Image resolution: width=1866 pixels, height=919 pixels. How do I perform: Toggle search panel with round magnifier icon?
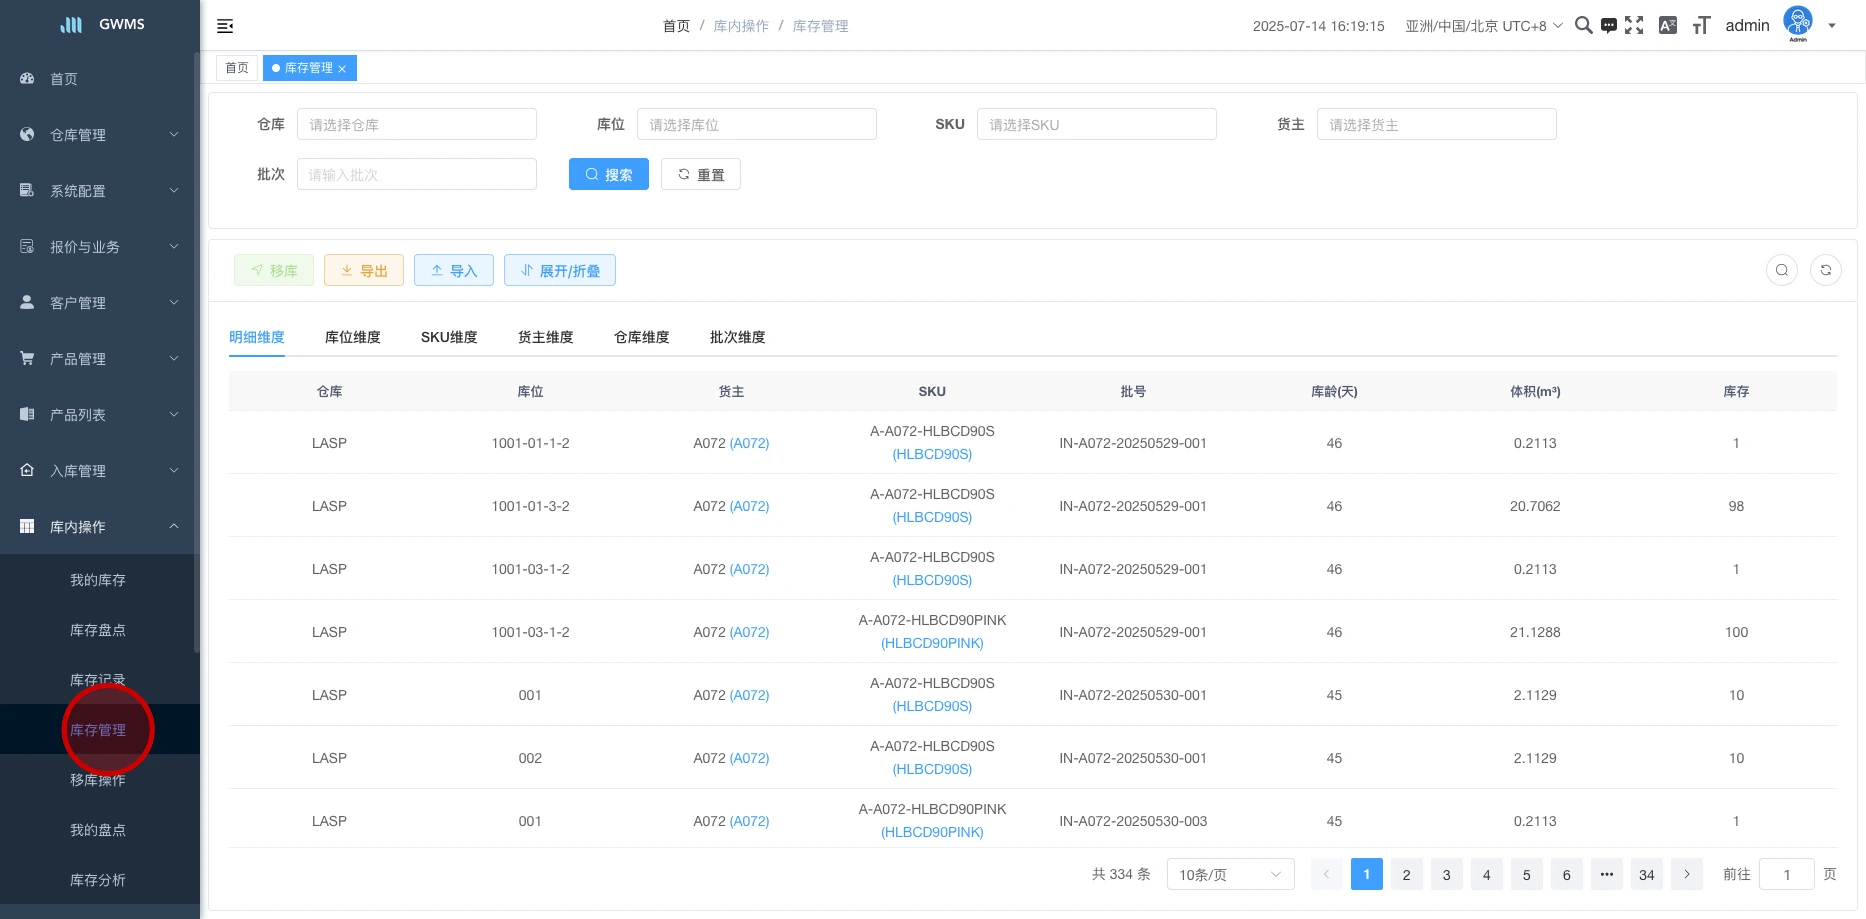1781,270
